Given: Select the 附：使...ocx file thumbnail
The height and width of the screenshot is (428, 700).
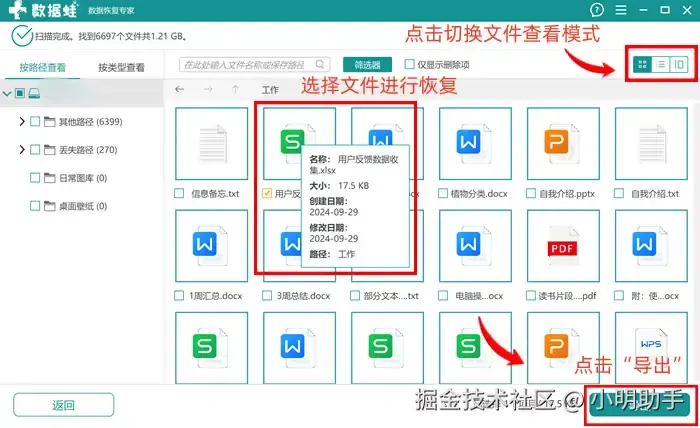Looking at the screenshot, I should click(x=651, y=246).
